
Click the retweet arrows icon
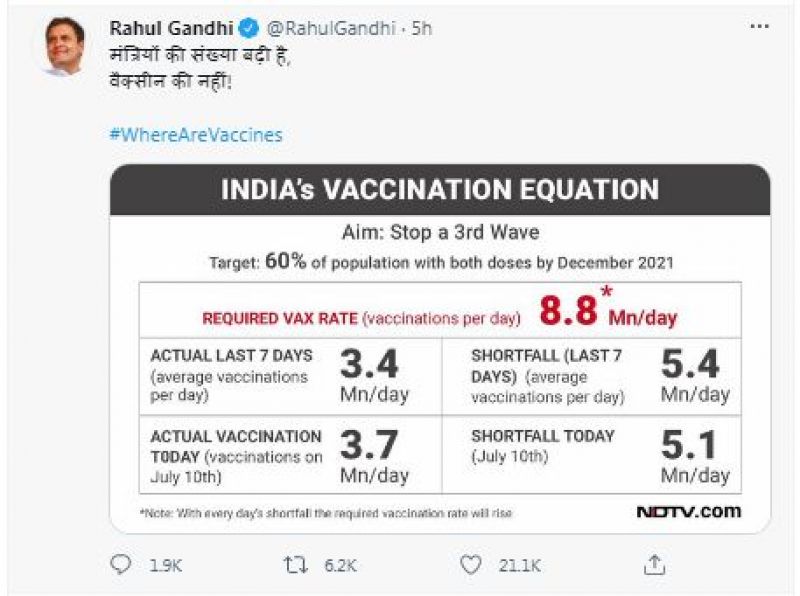pyautogui.click(x=295, y=565)
